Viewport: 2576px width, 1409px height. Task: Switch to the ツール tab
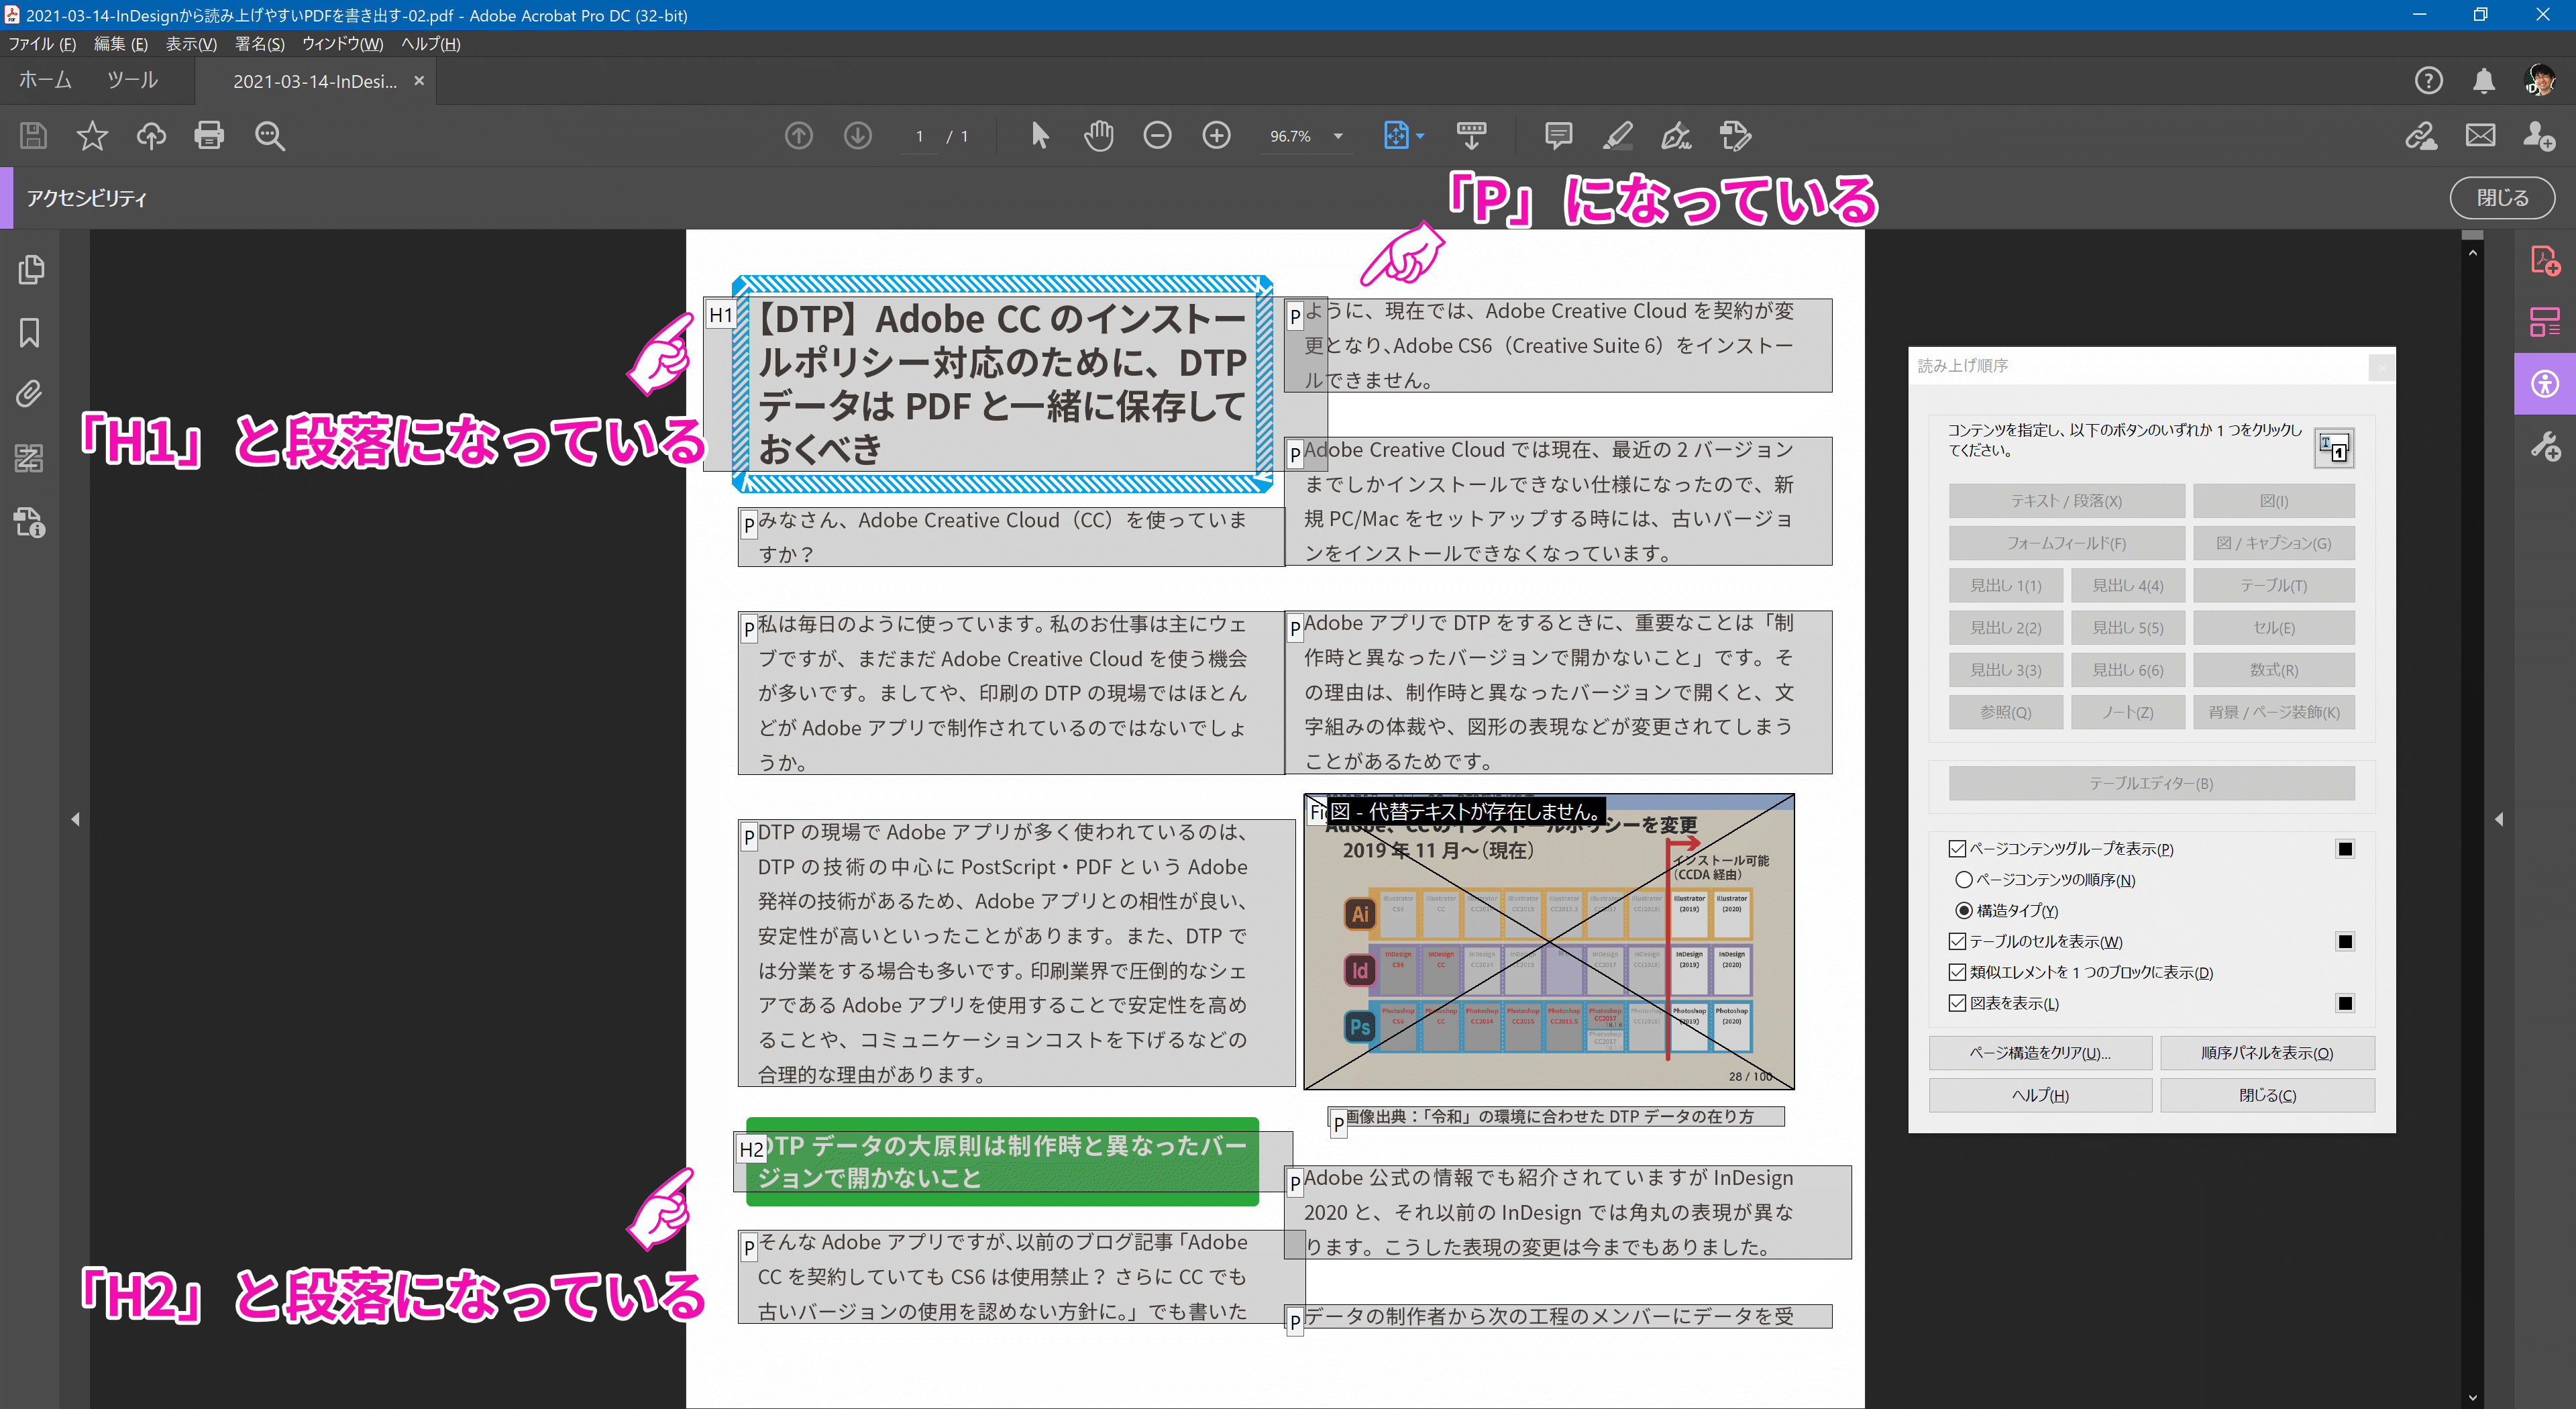click(x=133, y=80)
